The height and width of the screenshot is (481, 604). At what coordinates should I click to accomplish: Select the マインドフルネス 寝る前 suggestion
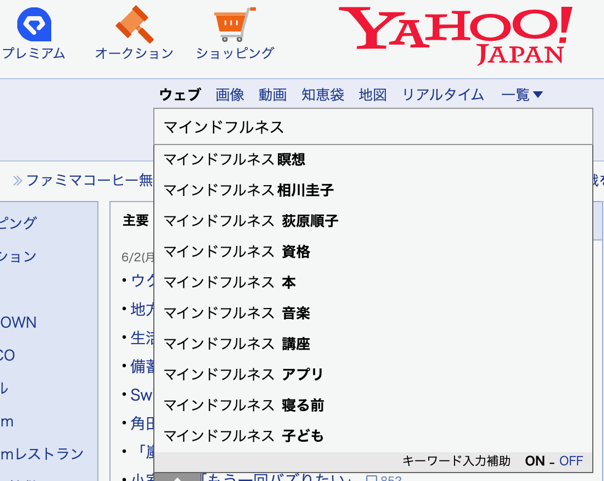point(244,405)
